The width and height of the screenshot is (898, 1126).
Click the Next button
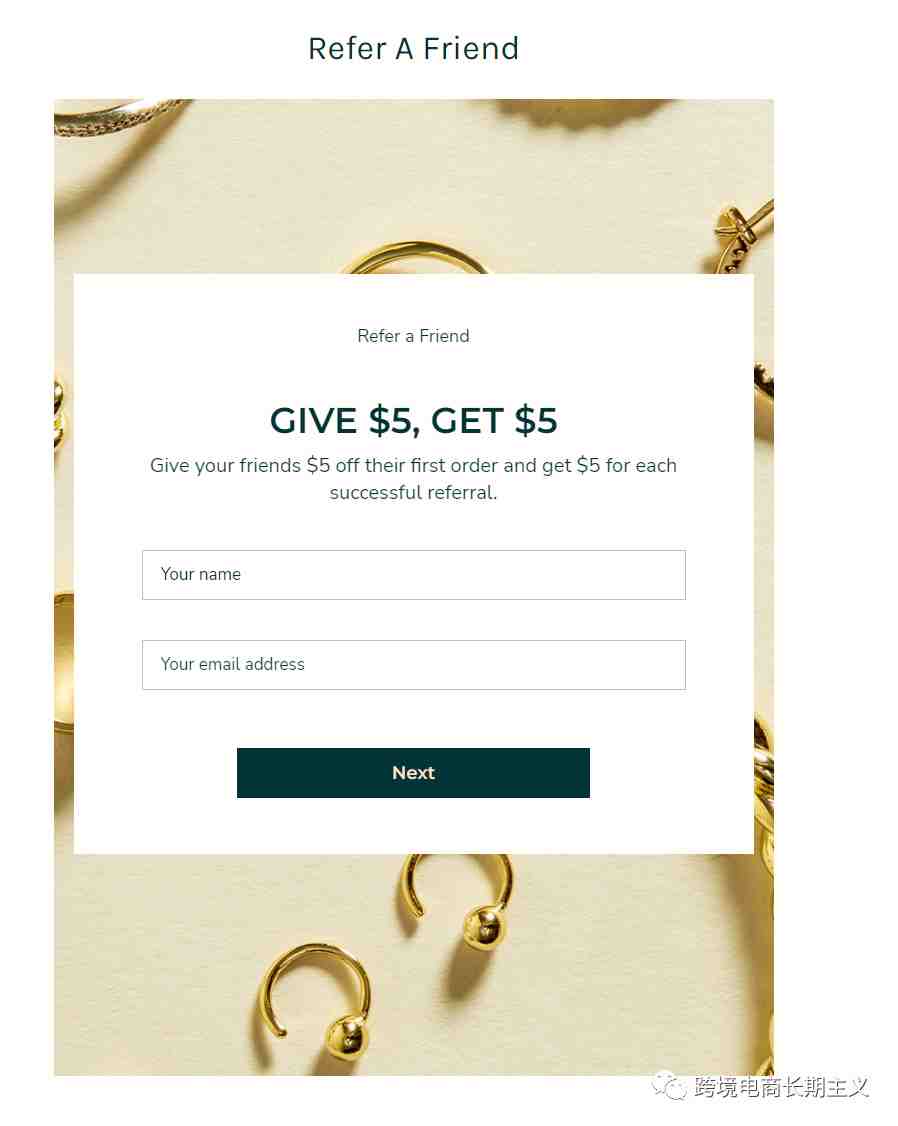[x=413, y=773]
